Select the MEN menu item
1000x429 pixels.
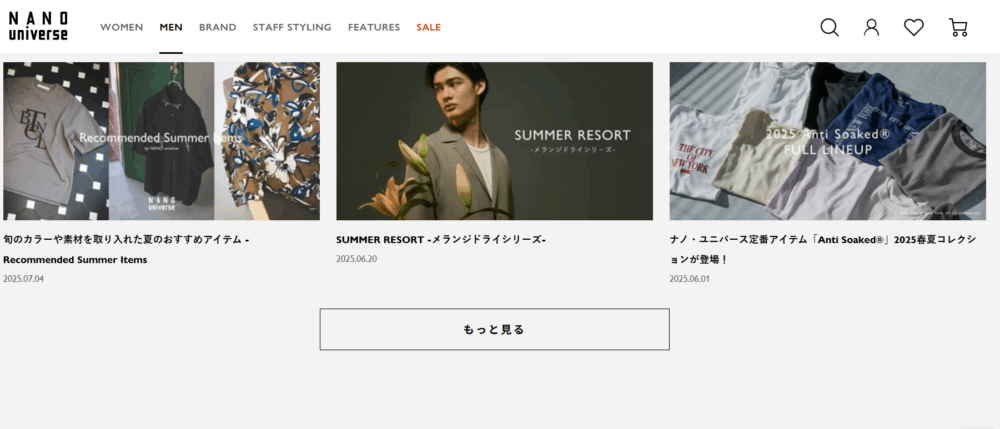(x=171, y=27)
